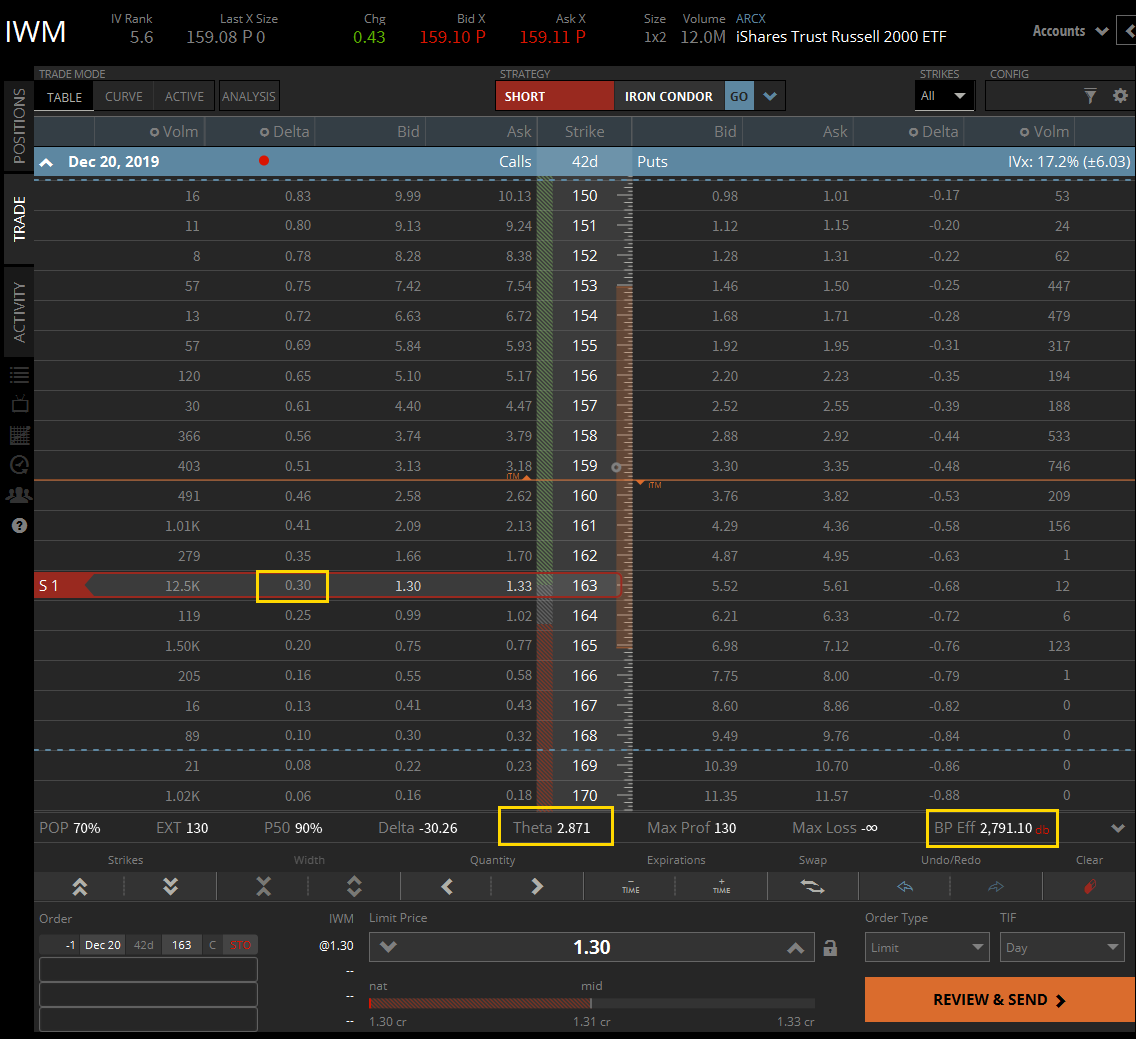
Task: Open the Order Type Limit dropdown
Action: pyautogui.click(x=927, y=948)
